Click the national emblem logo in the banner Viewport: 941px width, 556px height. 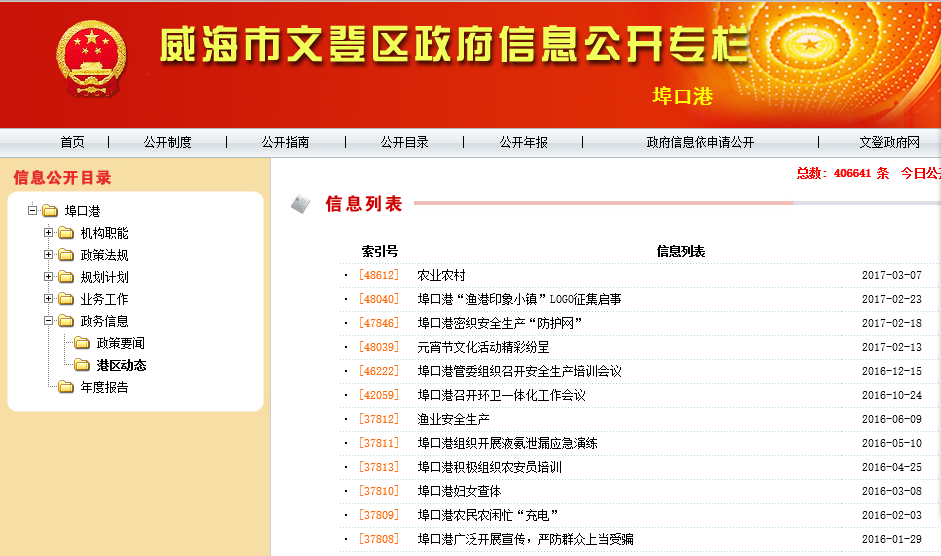click(91, 60)
